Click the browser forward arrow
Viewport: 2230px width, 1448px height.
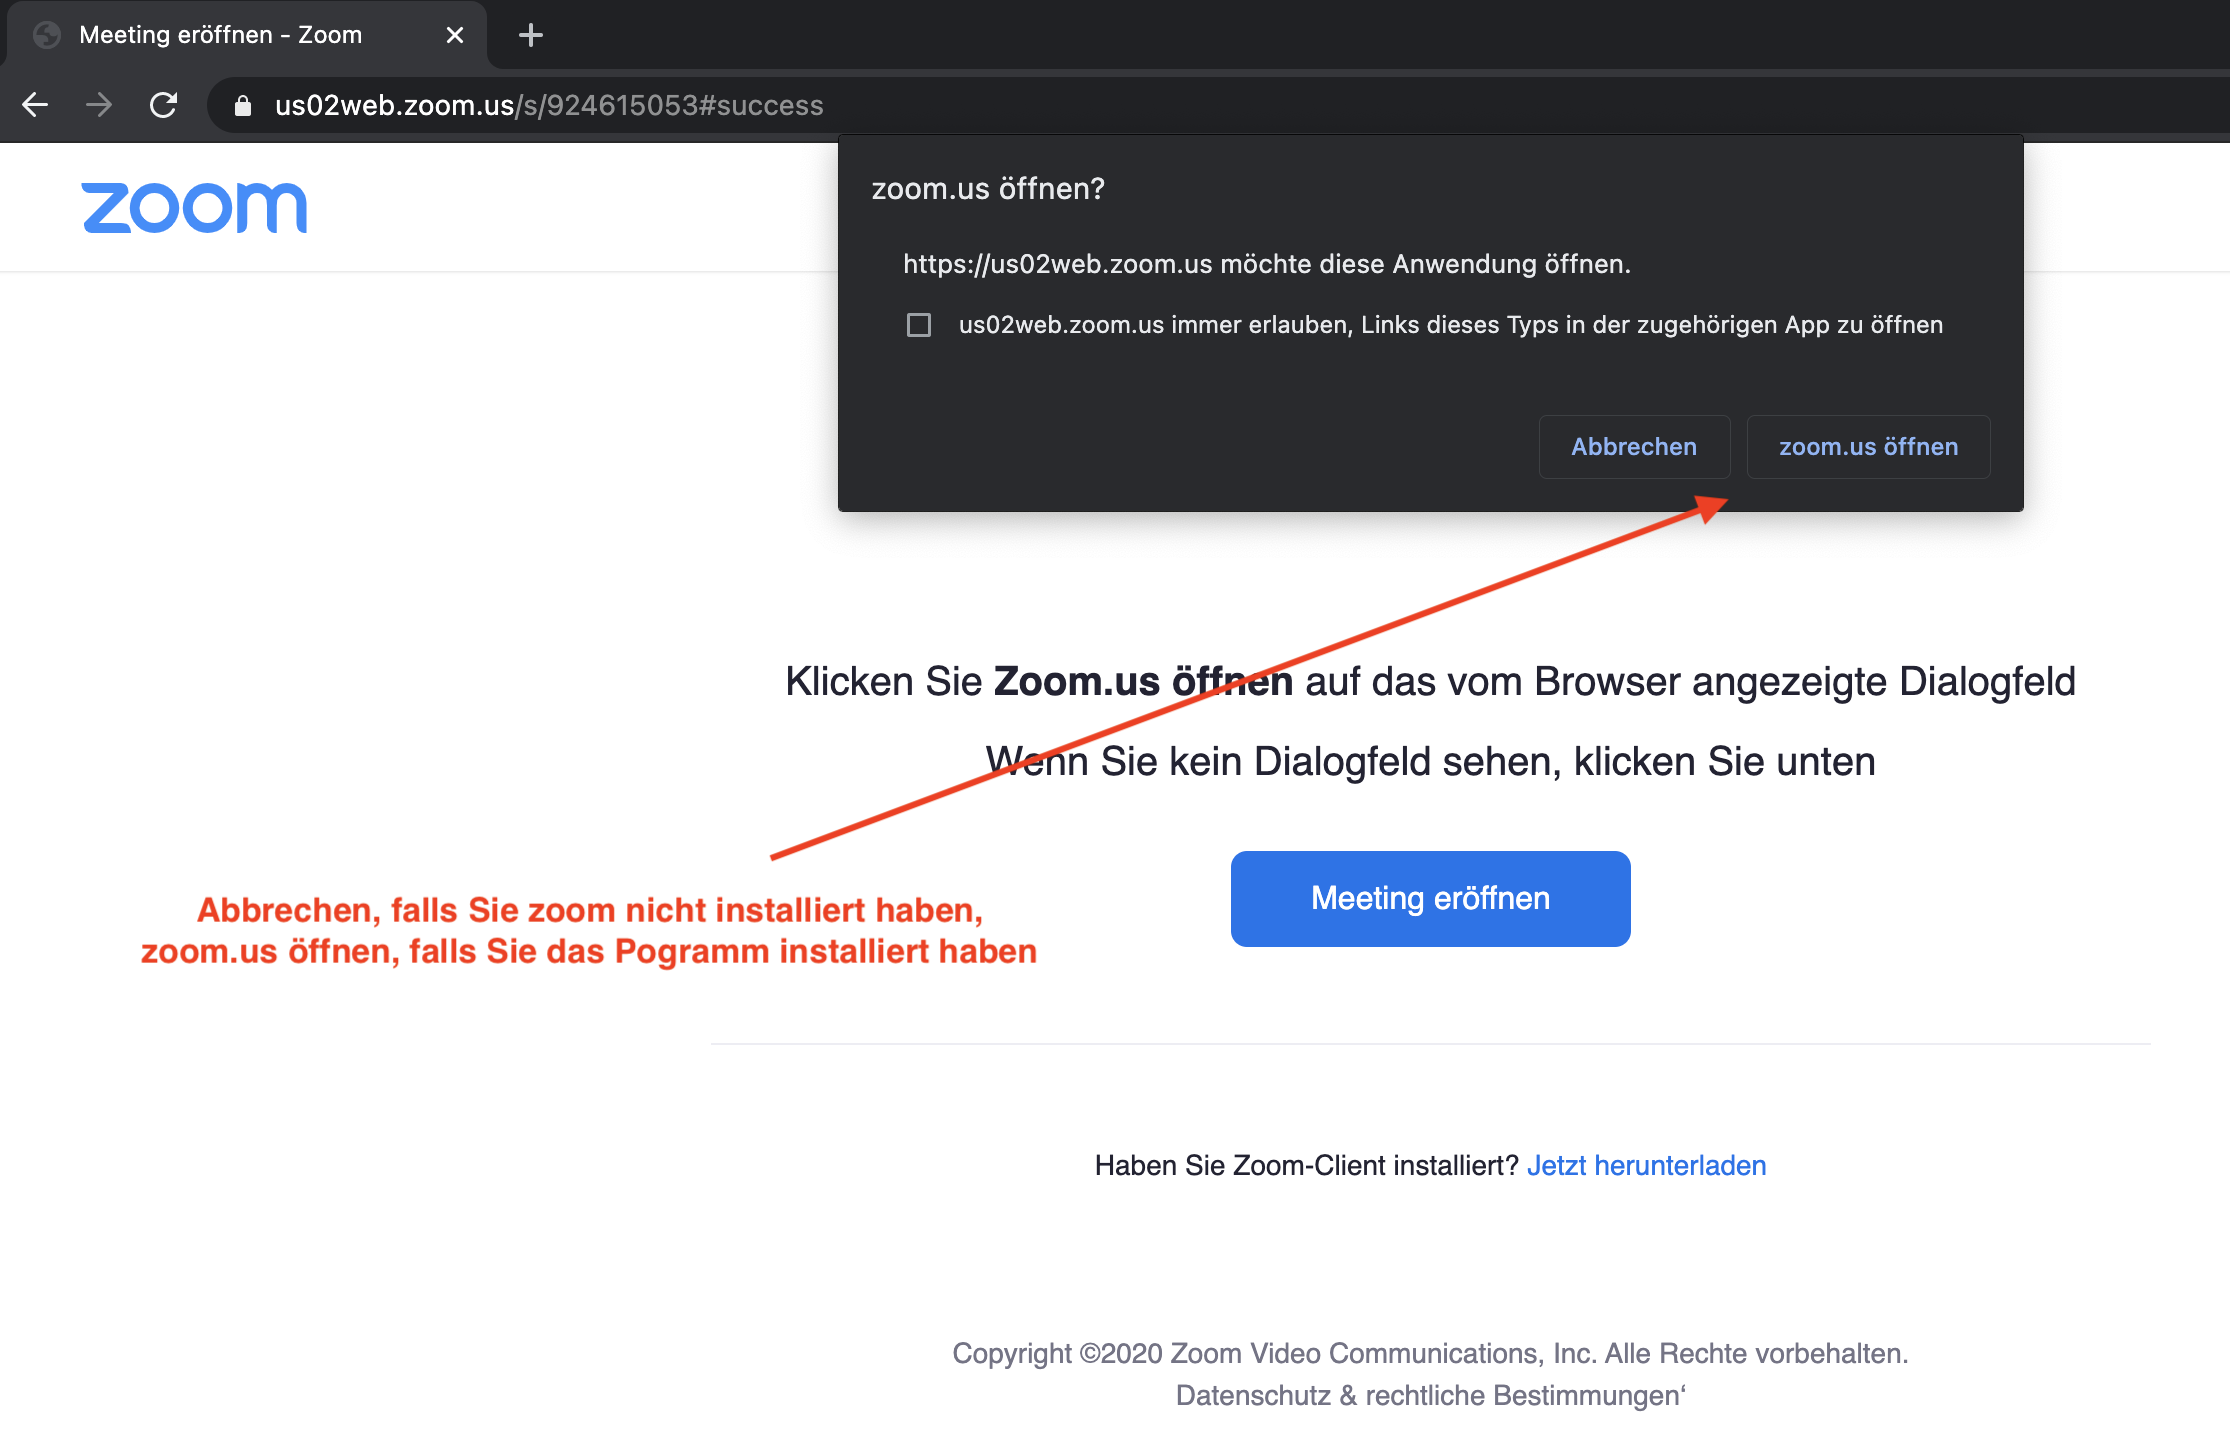point(99,105)
